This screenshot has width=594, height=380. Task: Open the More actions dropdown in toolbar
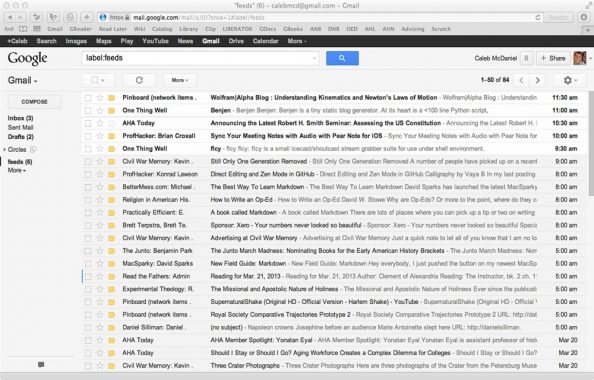[180, 80]
